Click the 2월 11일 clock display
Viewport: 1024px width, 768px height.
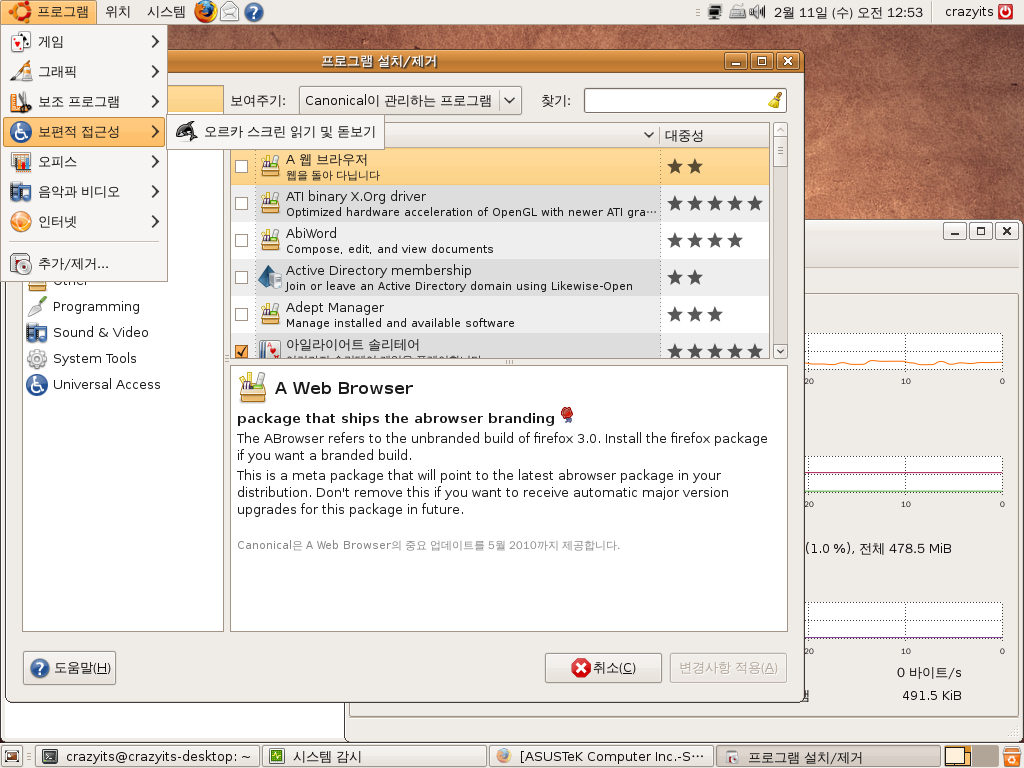pyautogui.click(x=848, y=12)
